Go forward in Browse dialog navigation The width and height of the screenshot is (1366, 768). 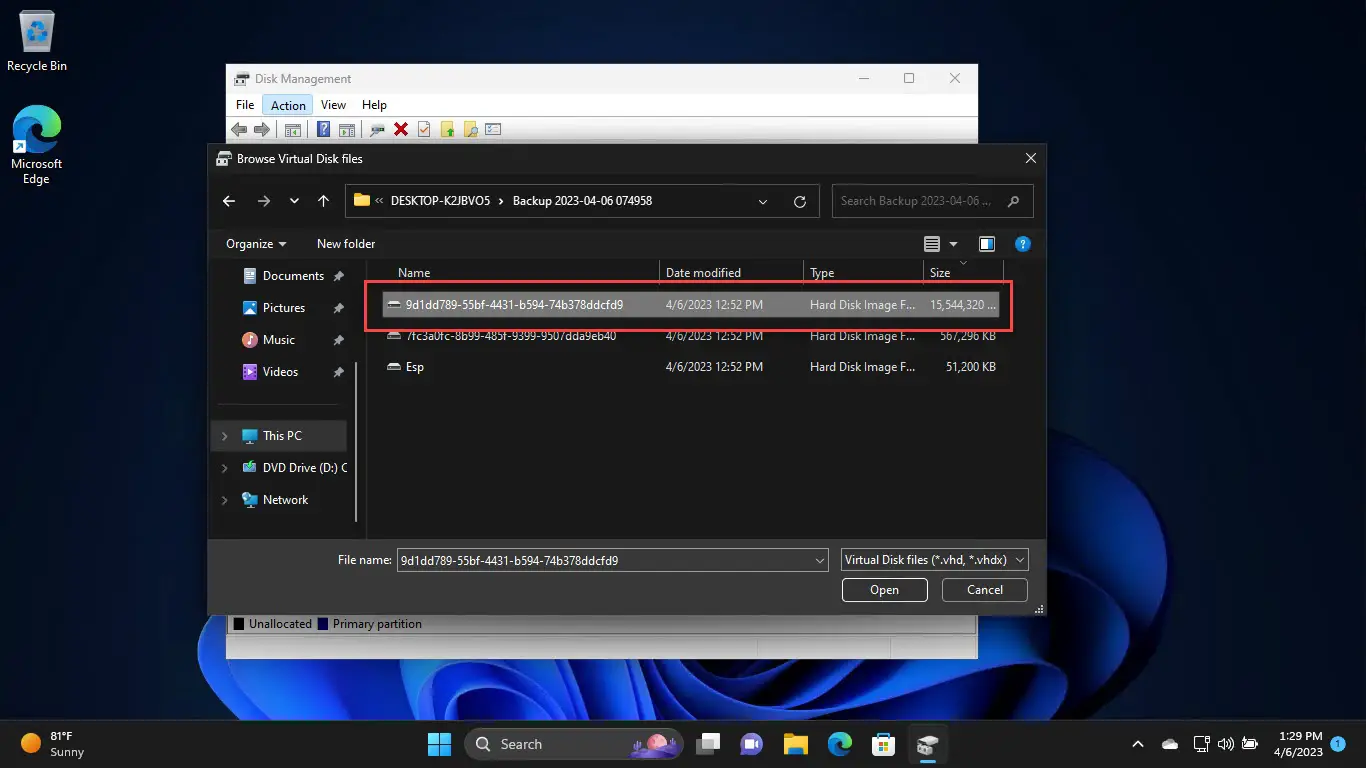[264, 201]
